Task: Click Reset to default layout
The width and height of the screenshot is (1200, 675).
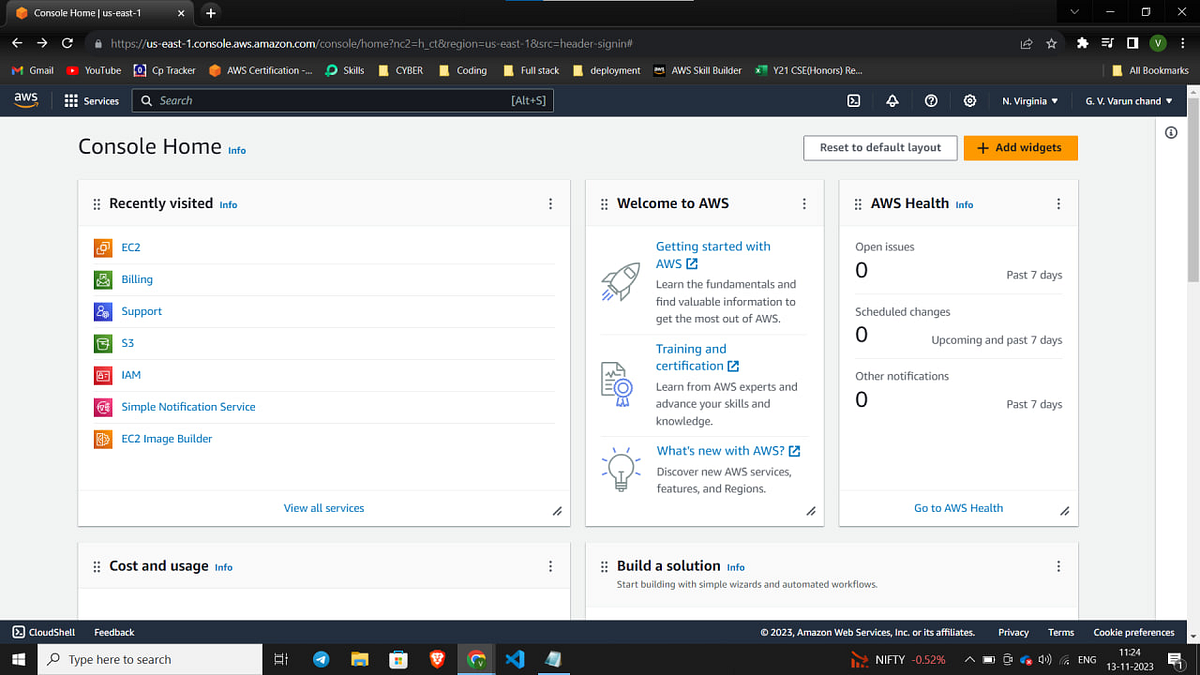Action: (879, 147)
